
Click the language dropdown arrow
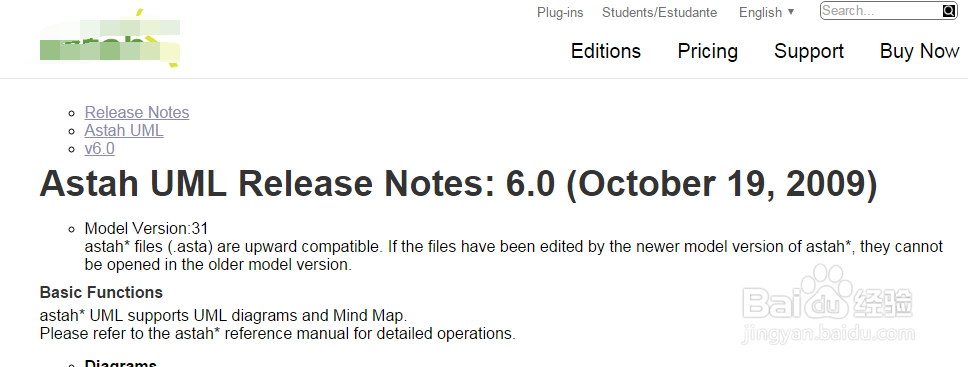[x=791, y=12]
